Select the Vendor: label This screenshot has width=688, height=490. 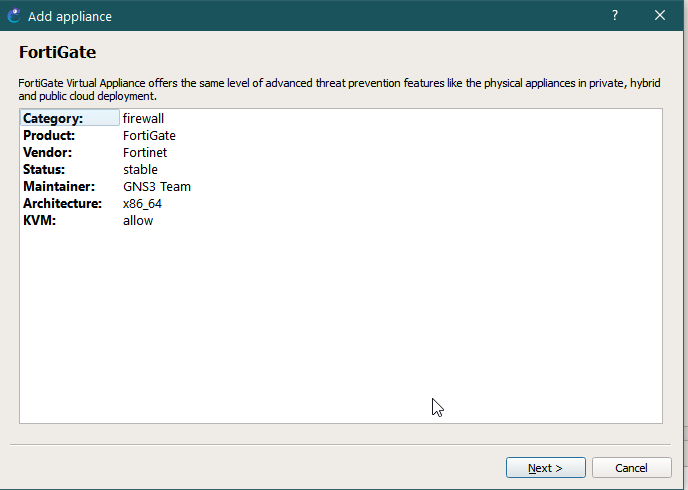(47, 153)
